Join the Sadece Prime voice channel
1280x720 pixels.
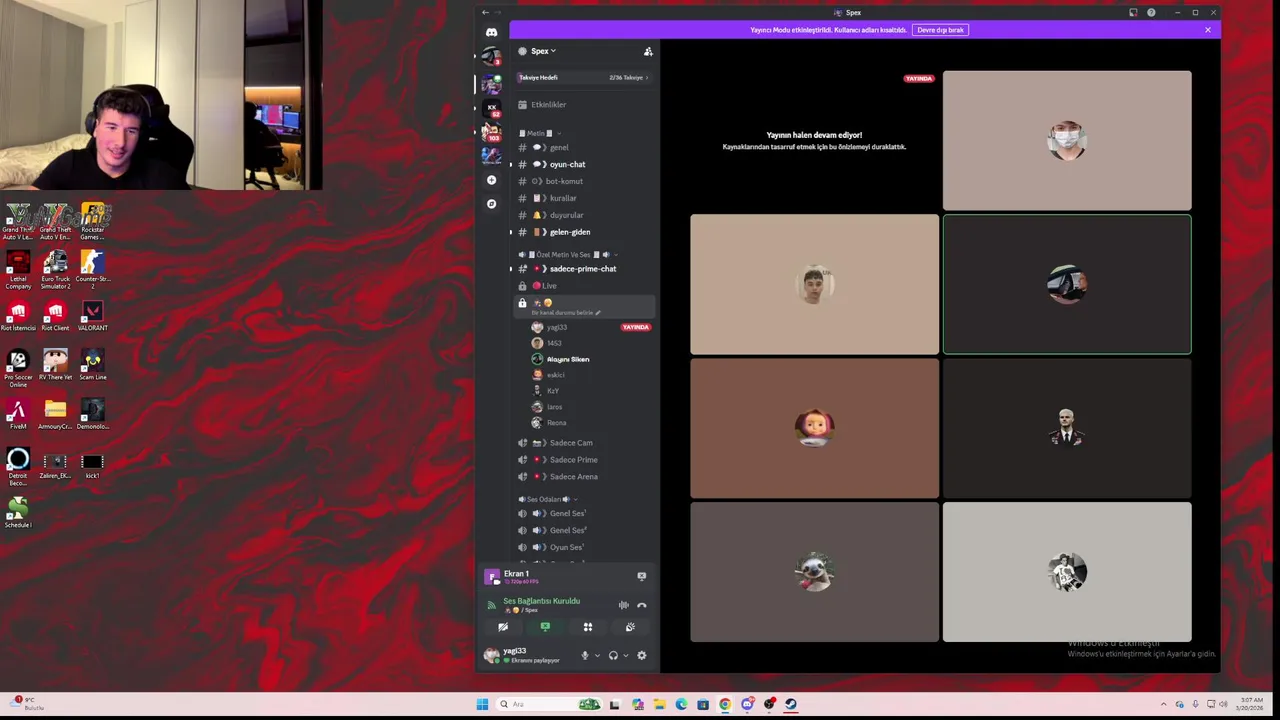pos(585,460)
